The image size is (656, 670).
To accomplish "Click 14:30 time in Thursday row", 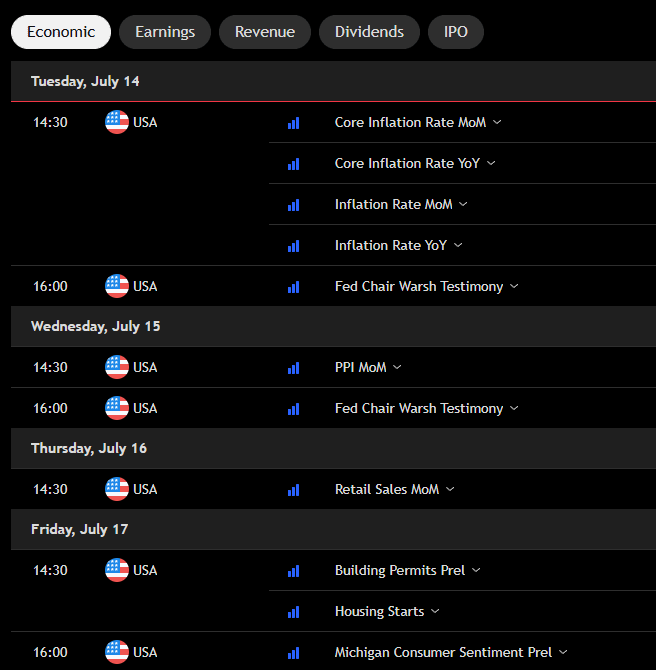I will click(x=50, y=489).
